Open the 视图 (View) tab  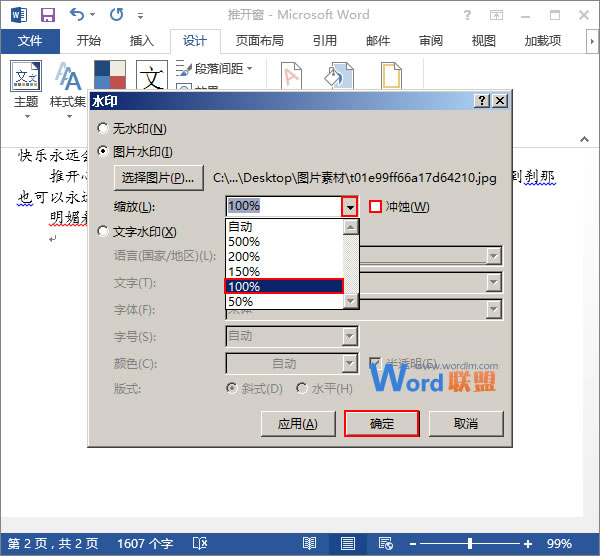pyautogui.click(x=484, y=41)
